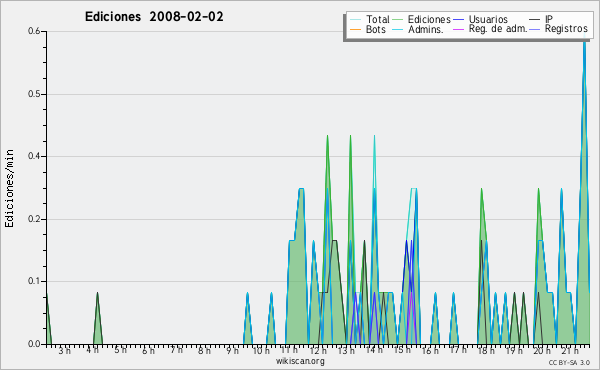Click the '17 h' x-axis label
This screenshot has width=600, height=370.
[x=458, y=350]
